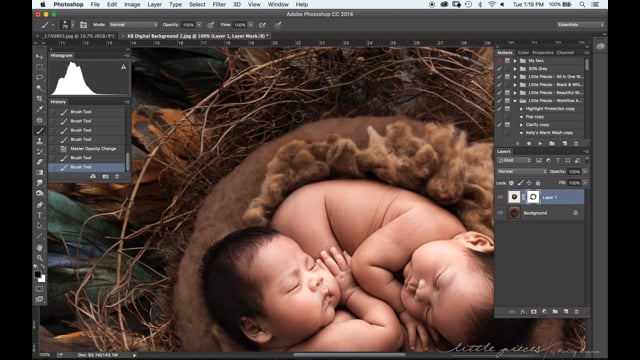Expand the 50% Grey action folder
This screenshot has height=360, width=640.
point(515,69)
